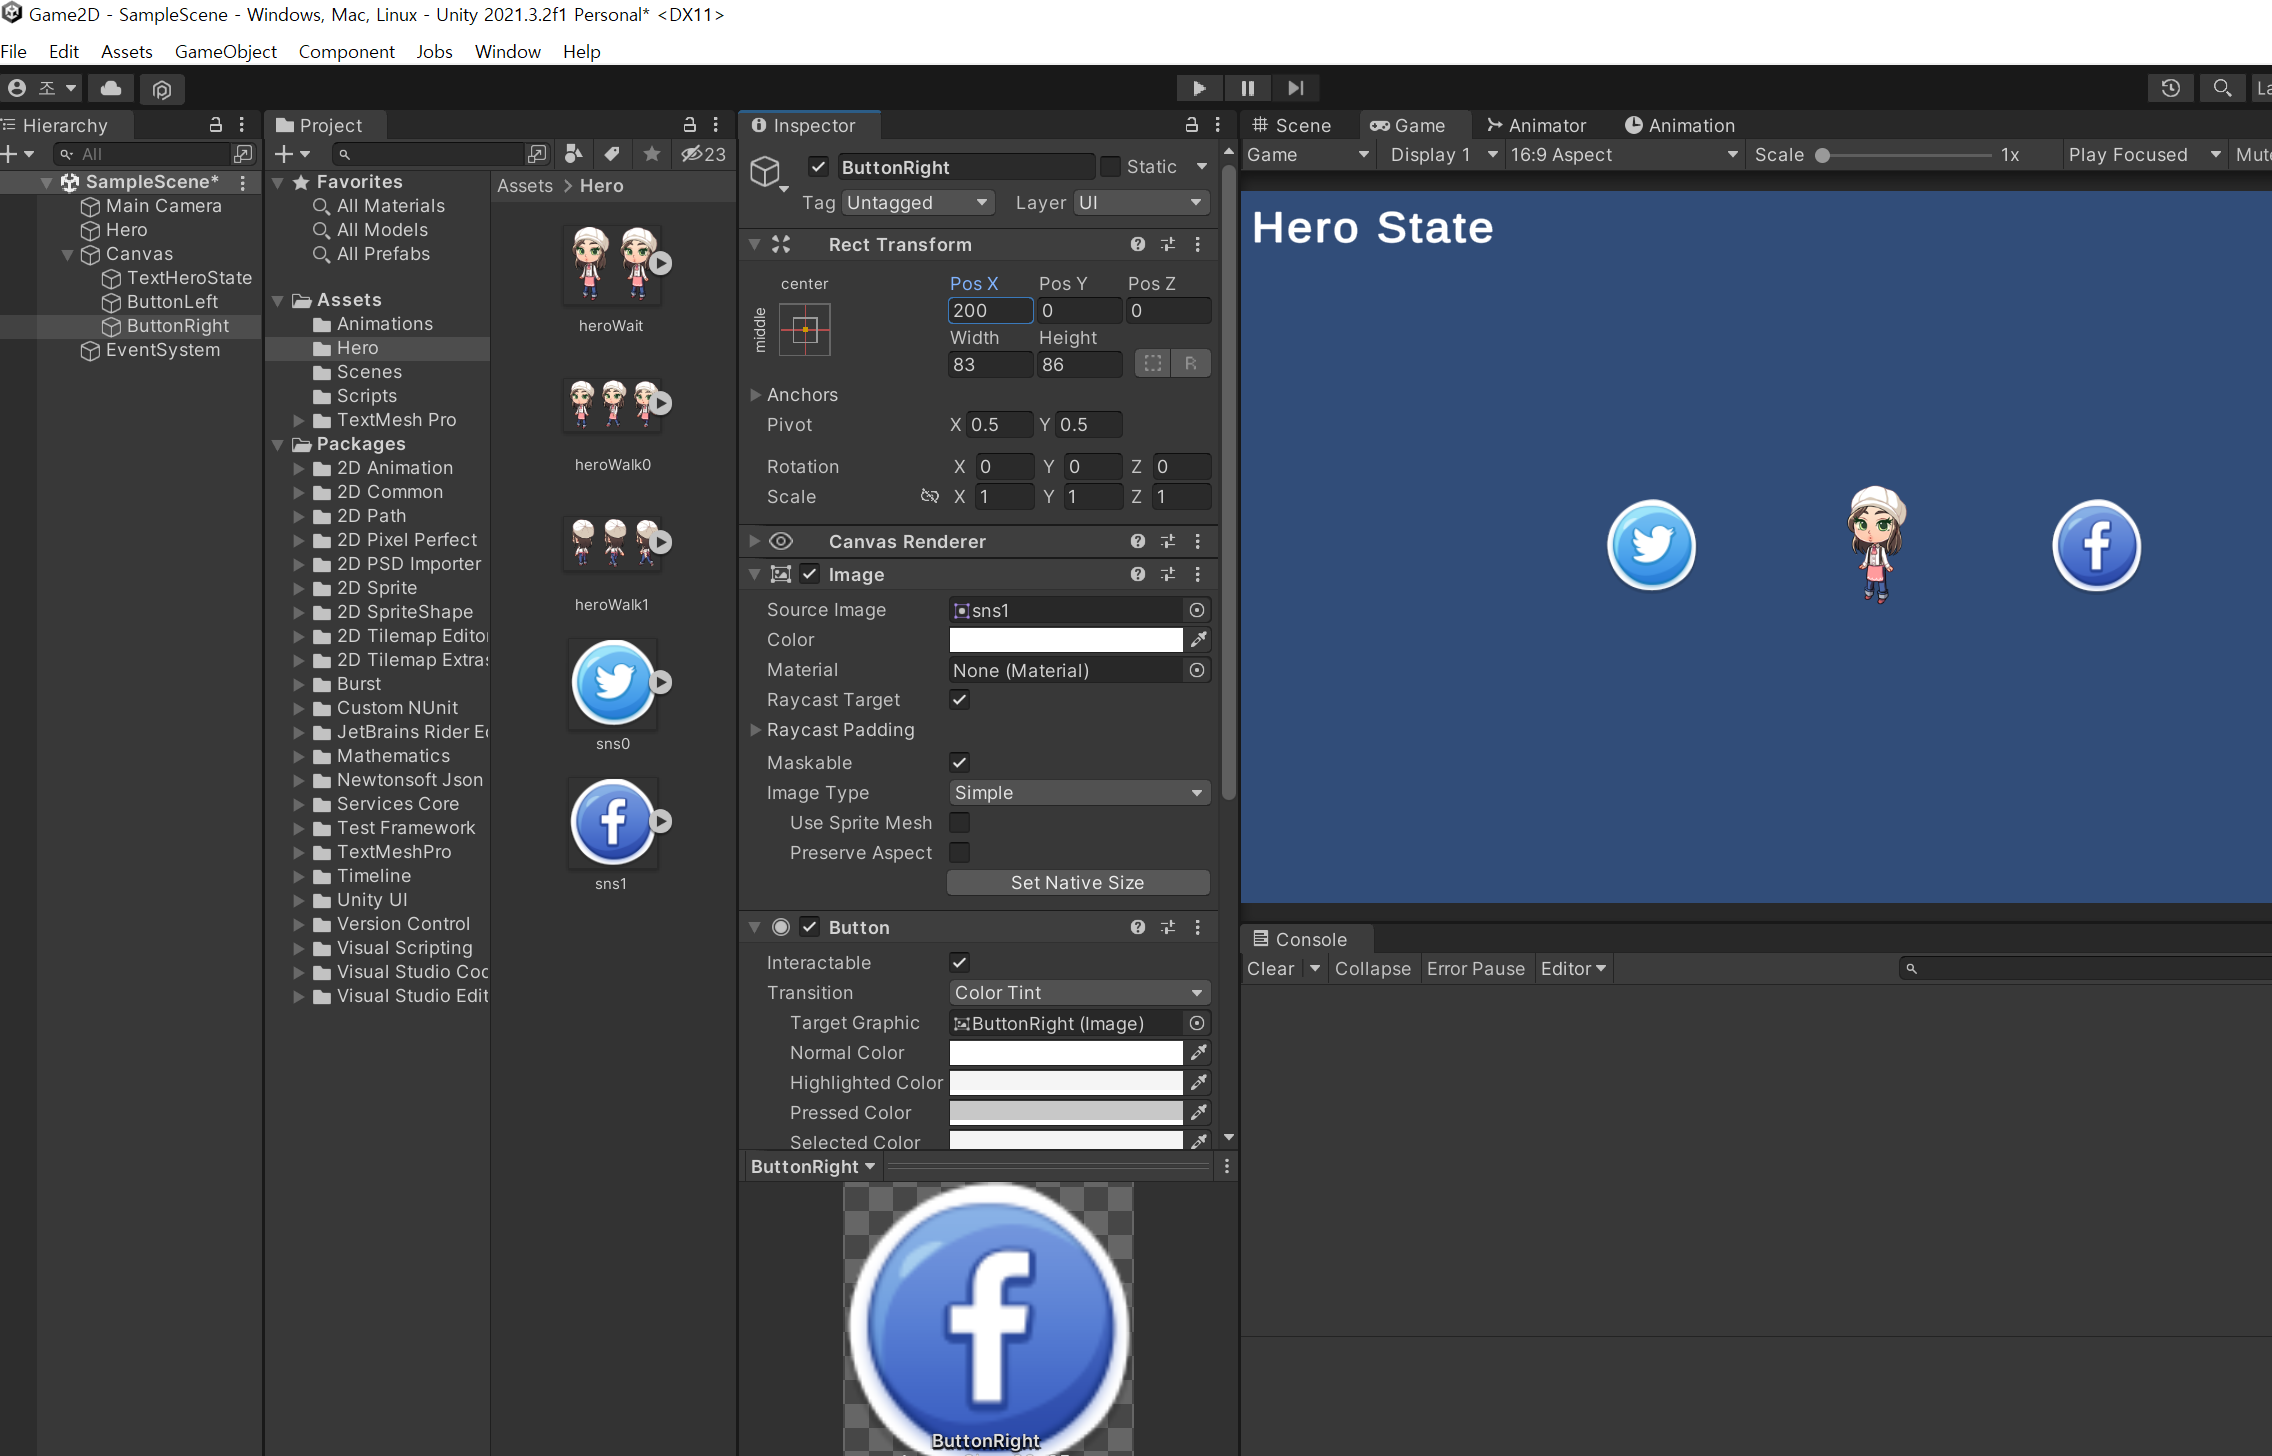Toggle hidden packages count icon
The image size is (2272, 1456).
pyautogui.click(x=704, y=154)
